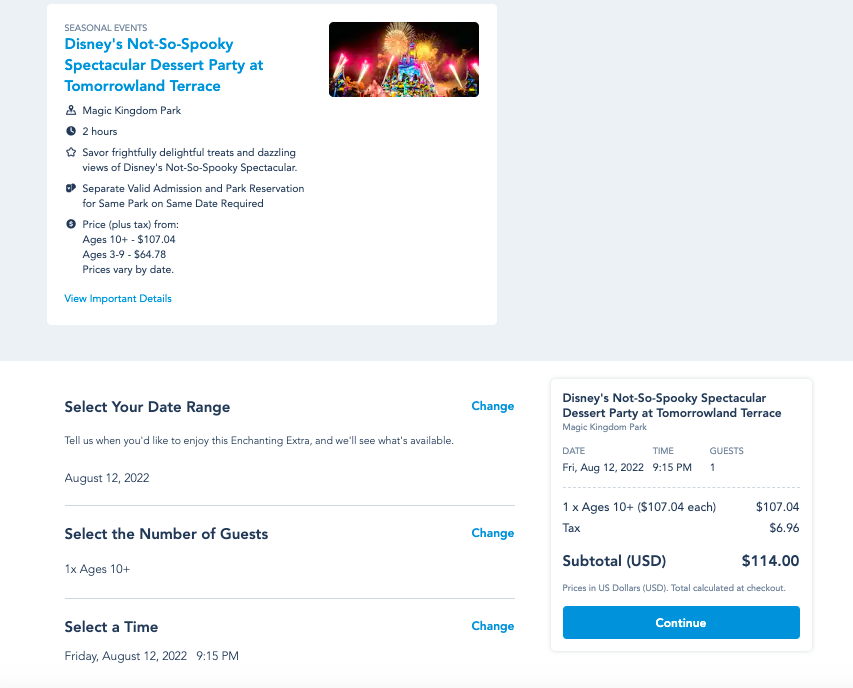The height and width of the screenshot is (688, 853).
Task: Change the selected time
Action: click(x=492, y=627)
